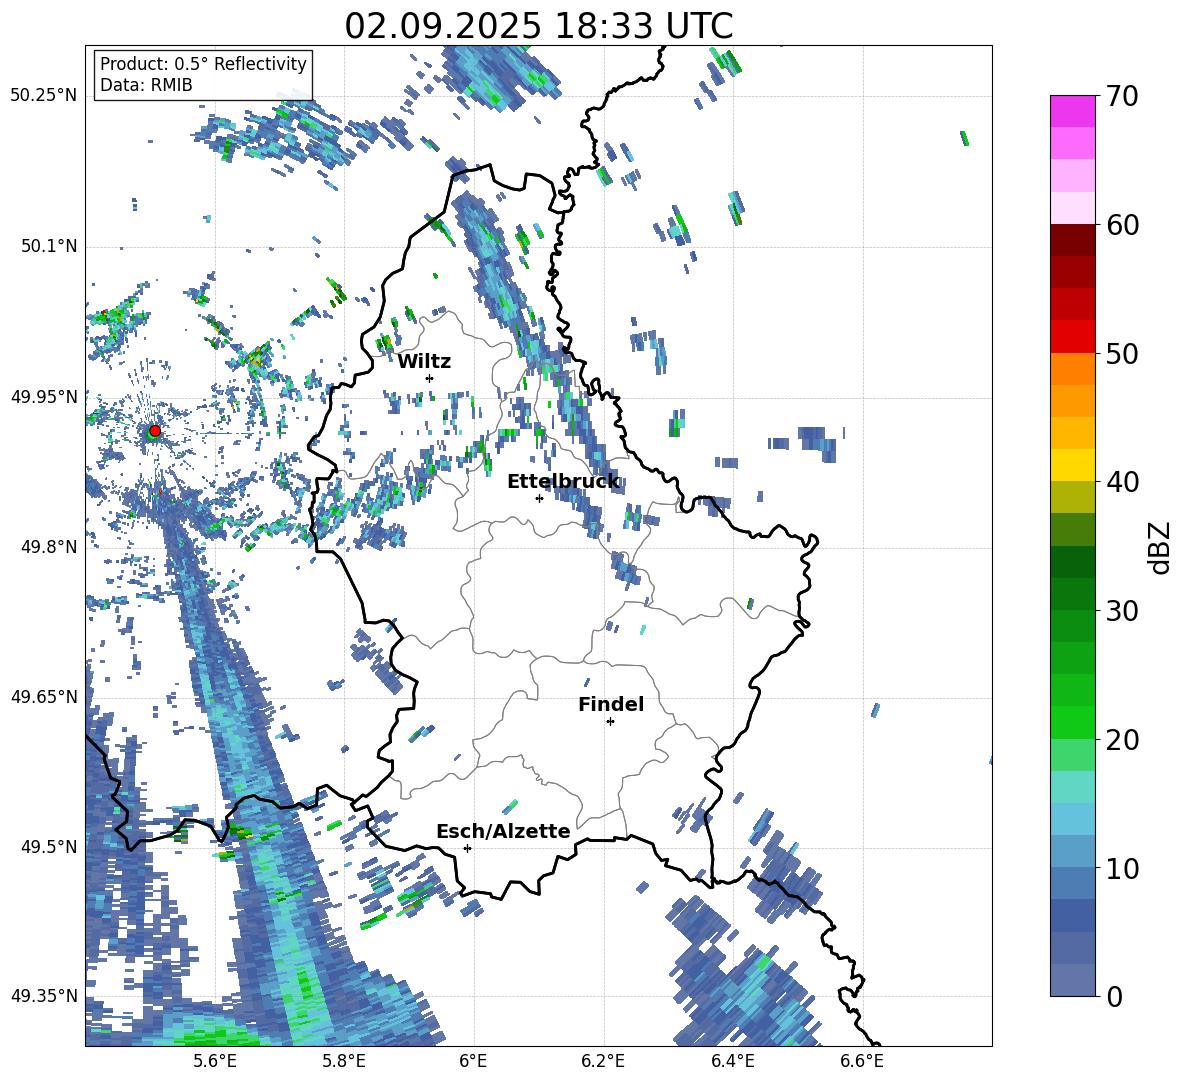Screen dimensions: 1184x1081
Task: Pick the magenta swatch near 70 dBZ
Action: [x=1072, y=111]
